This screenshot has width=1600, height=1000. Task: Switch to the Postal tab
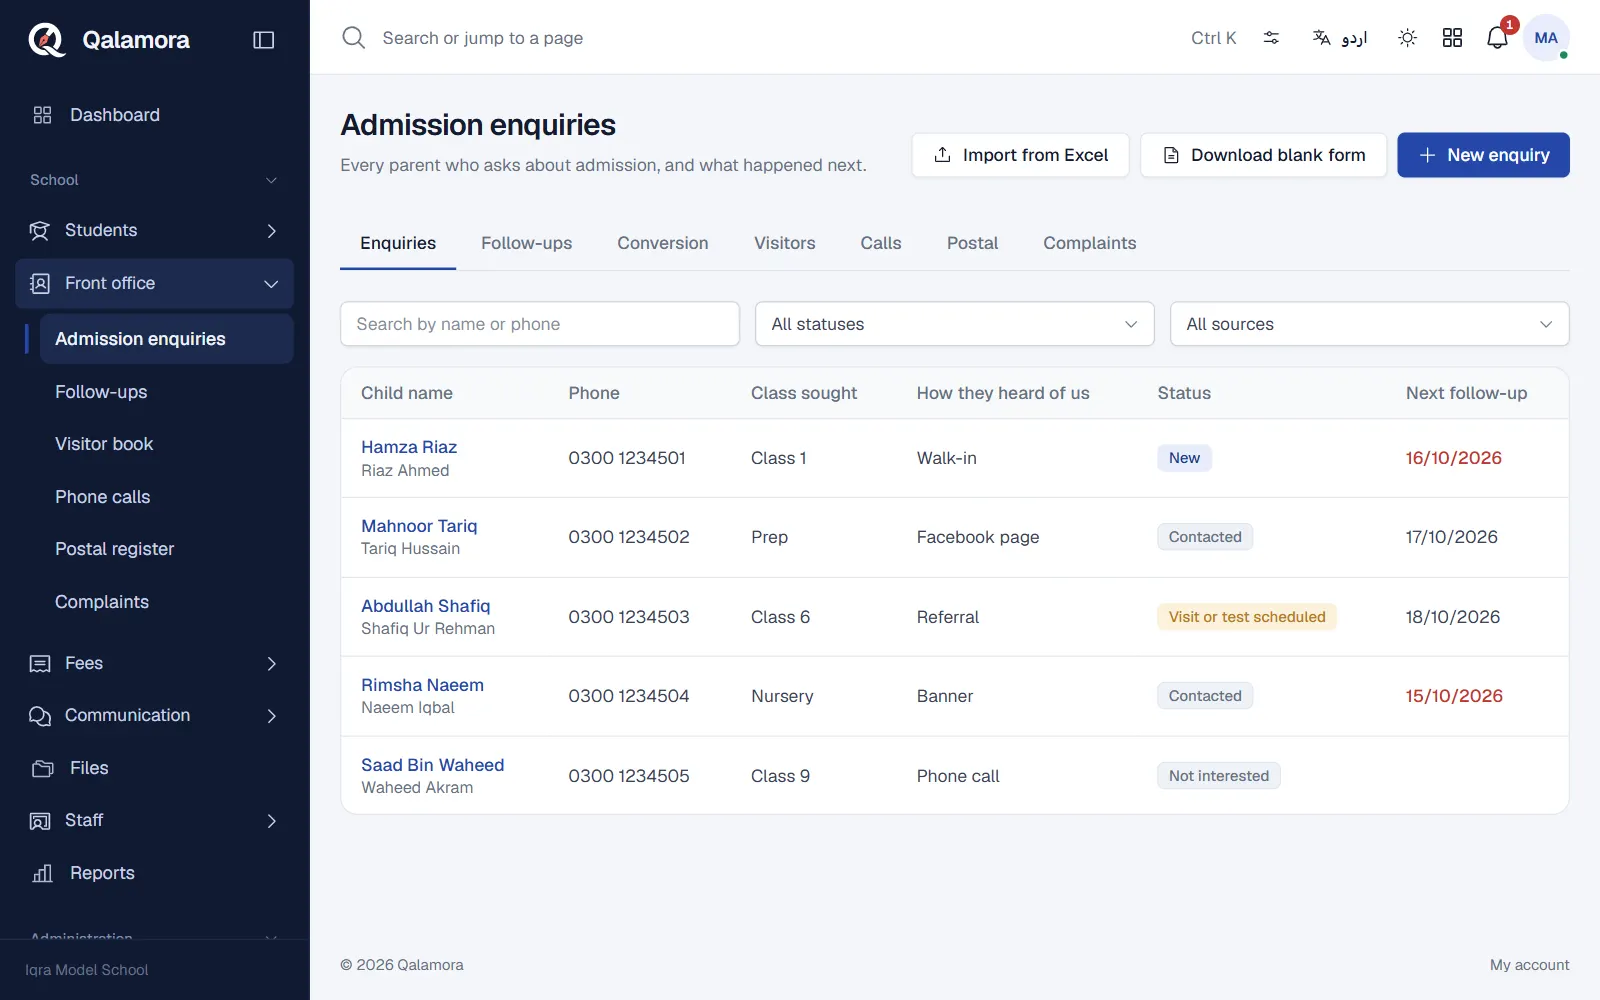(972, 243)
